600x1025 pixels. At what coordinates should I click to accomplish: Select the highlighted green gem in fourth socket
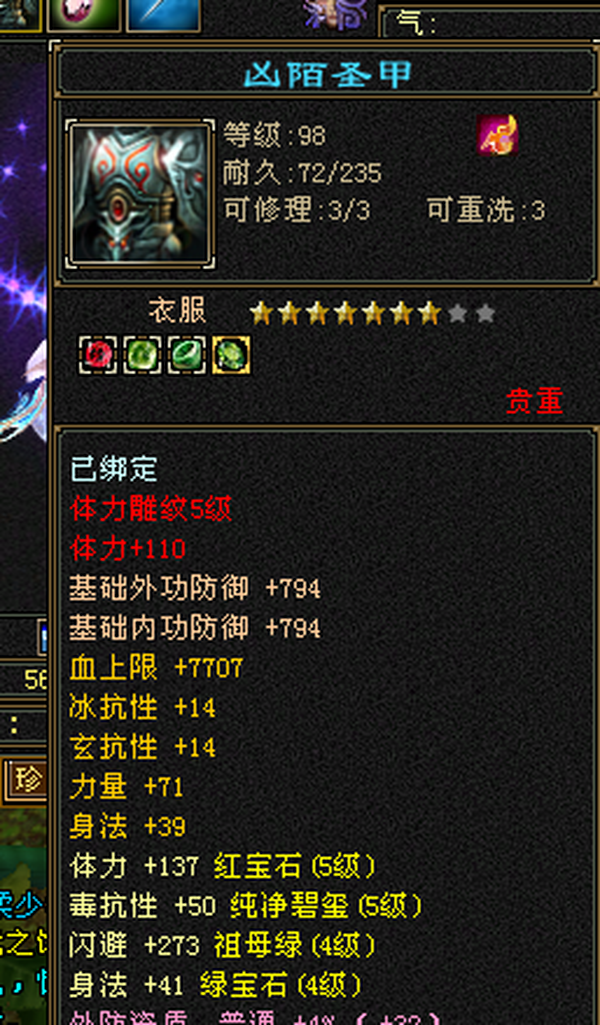click(231, 356)
